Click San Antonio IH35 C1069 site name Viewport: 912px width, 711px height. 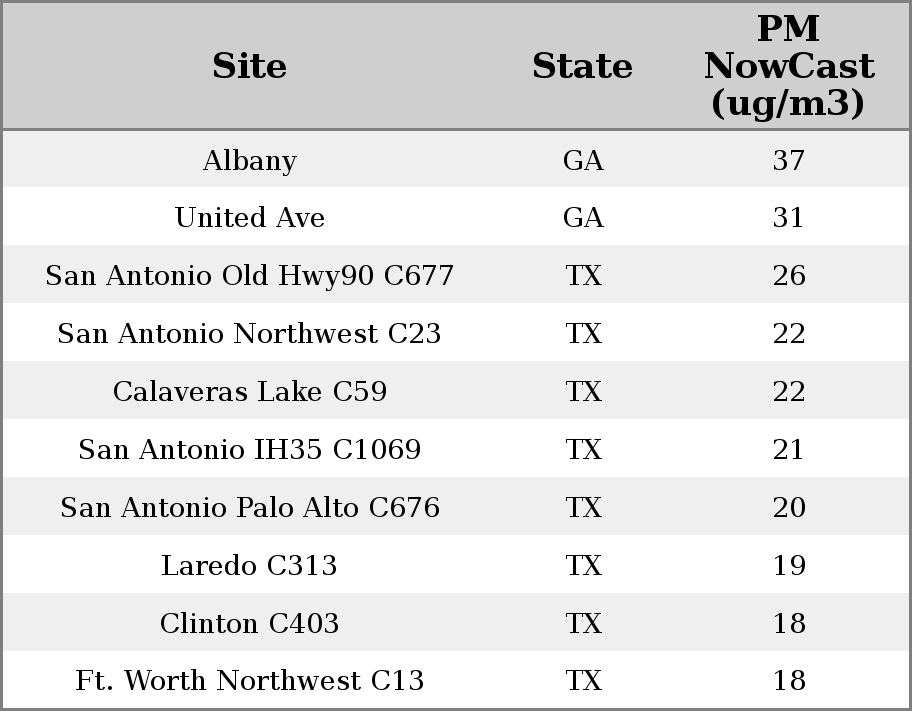click(x=249, y=450)
